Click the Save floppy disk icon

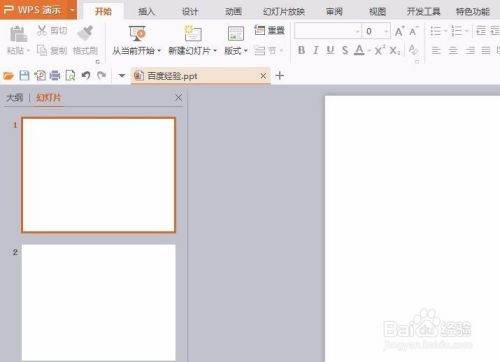(x=24, y=76)
